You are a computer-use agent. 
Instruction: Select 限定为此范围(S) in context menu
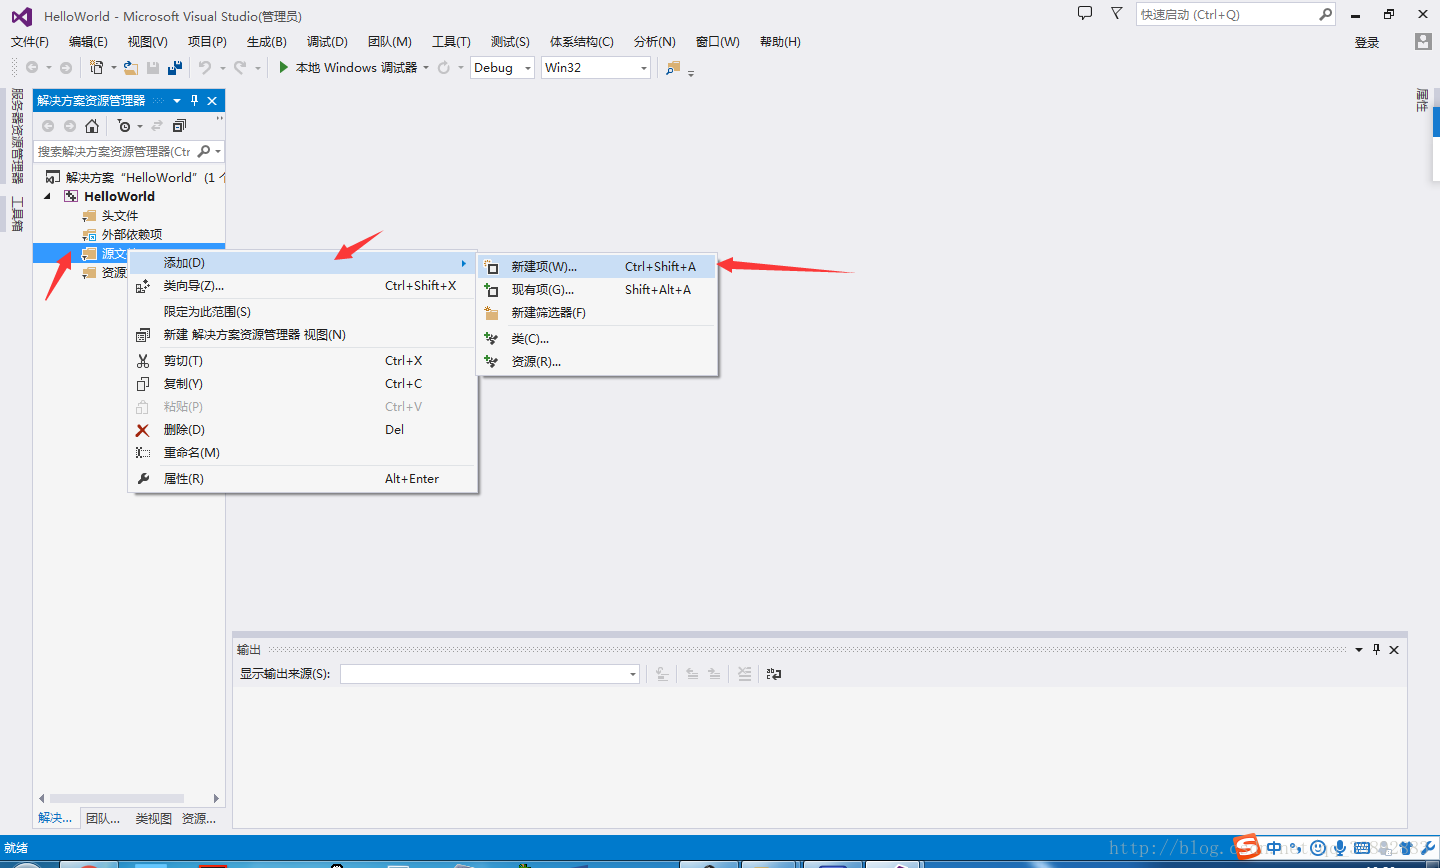(303, 312)
